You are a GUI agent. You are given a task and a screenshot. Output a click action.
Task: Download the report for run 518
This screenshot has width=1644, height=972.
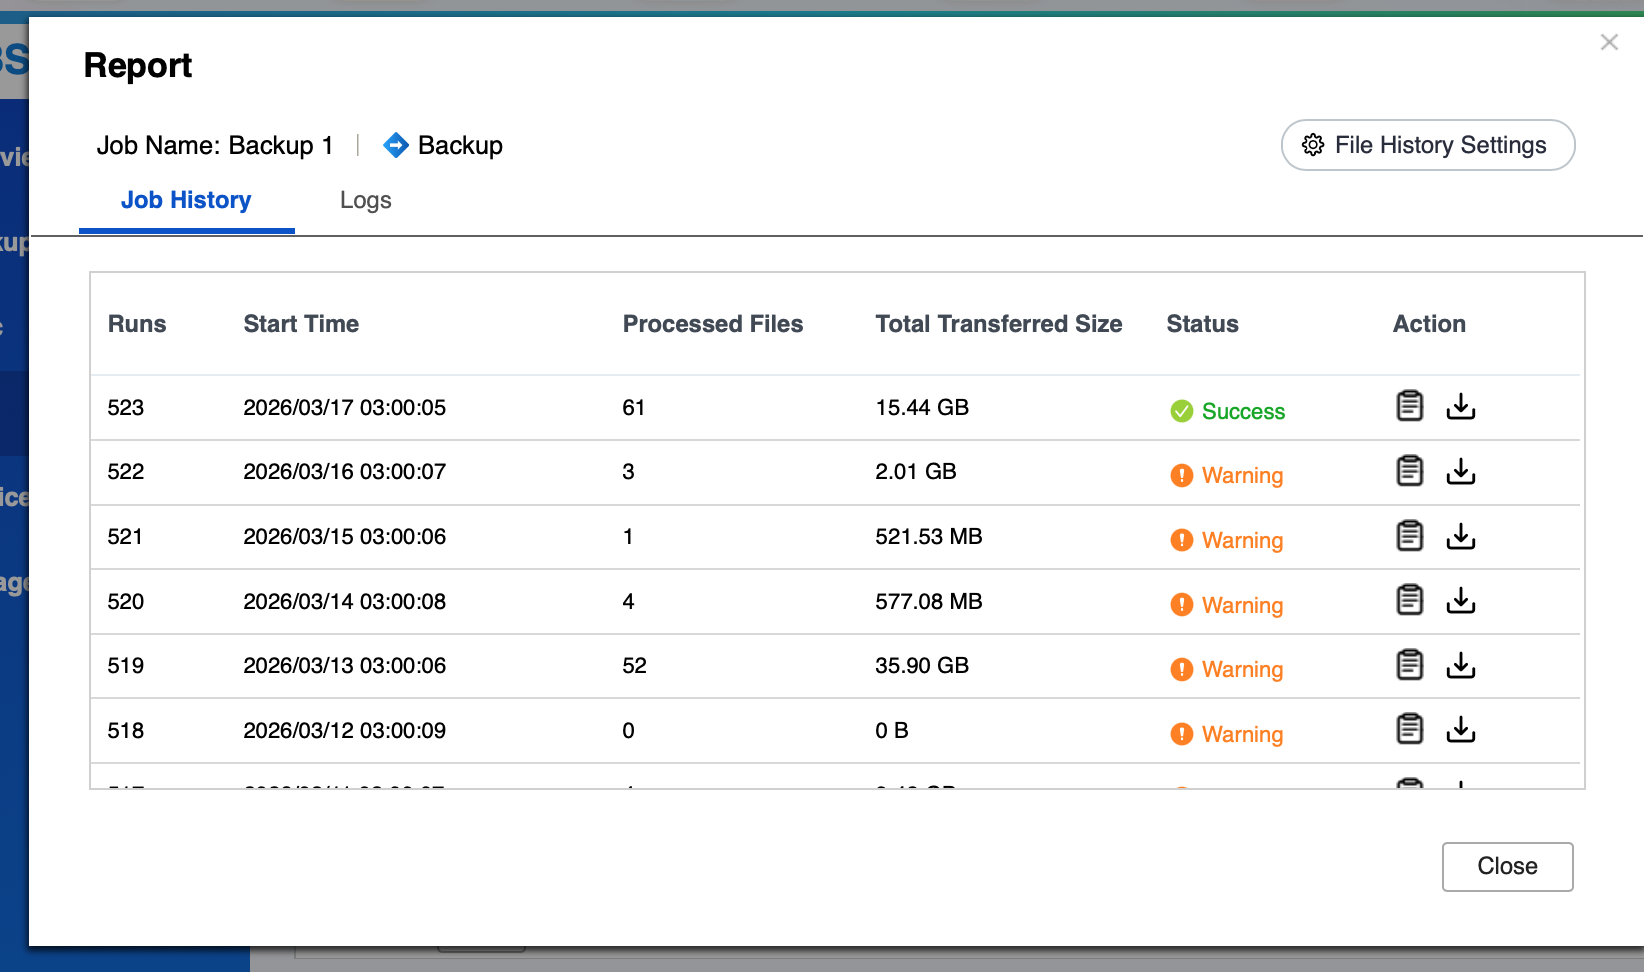tap(1460, 730)
